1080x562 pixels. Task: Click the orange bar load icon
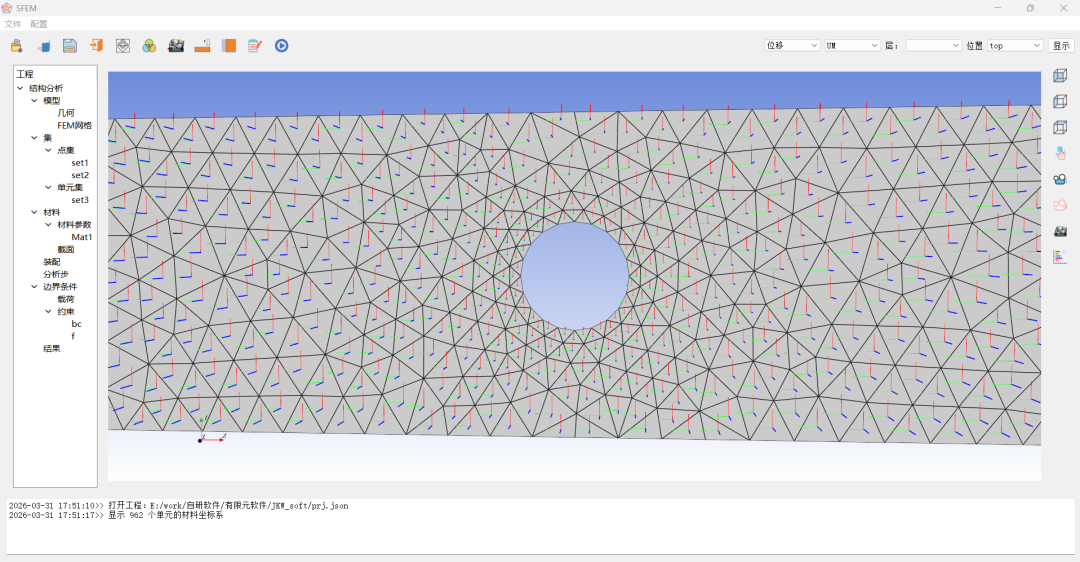[x=202, y=46]
